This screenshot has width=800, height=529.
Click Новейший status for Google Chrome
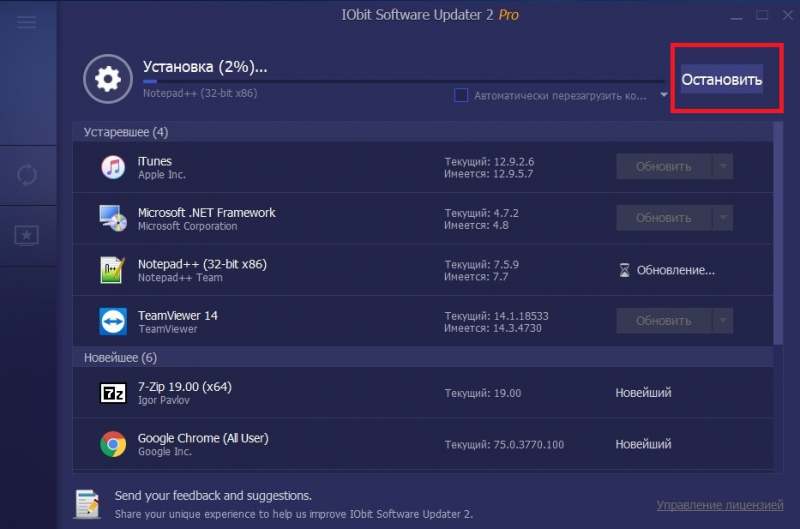coord(643,444)
